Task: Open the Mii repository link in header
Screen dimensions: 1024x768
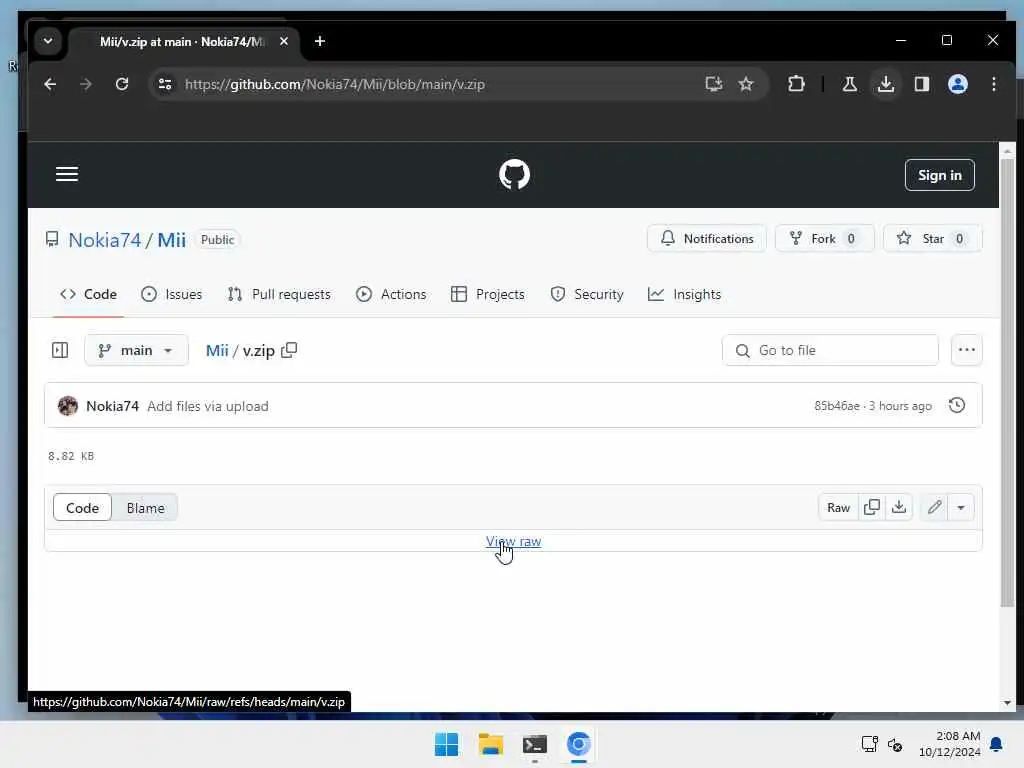Action: coord(171,240)
